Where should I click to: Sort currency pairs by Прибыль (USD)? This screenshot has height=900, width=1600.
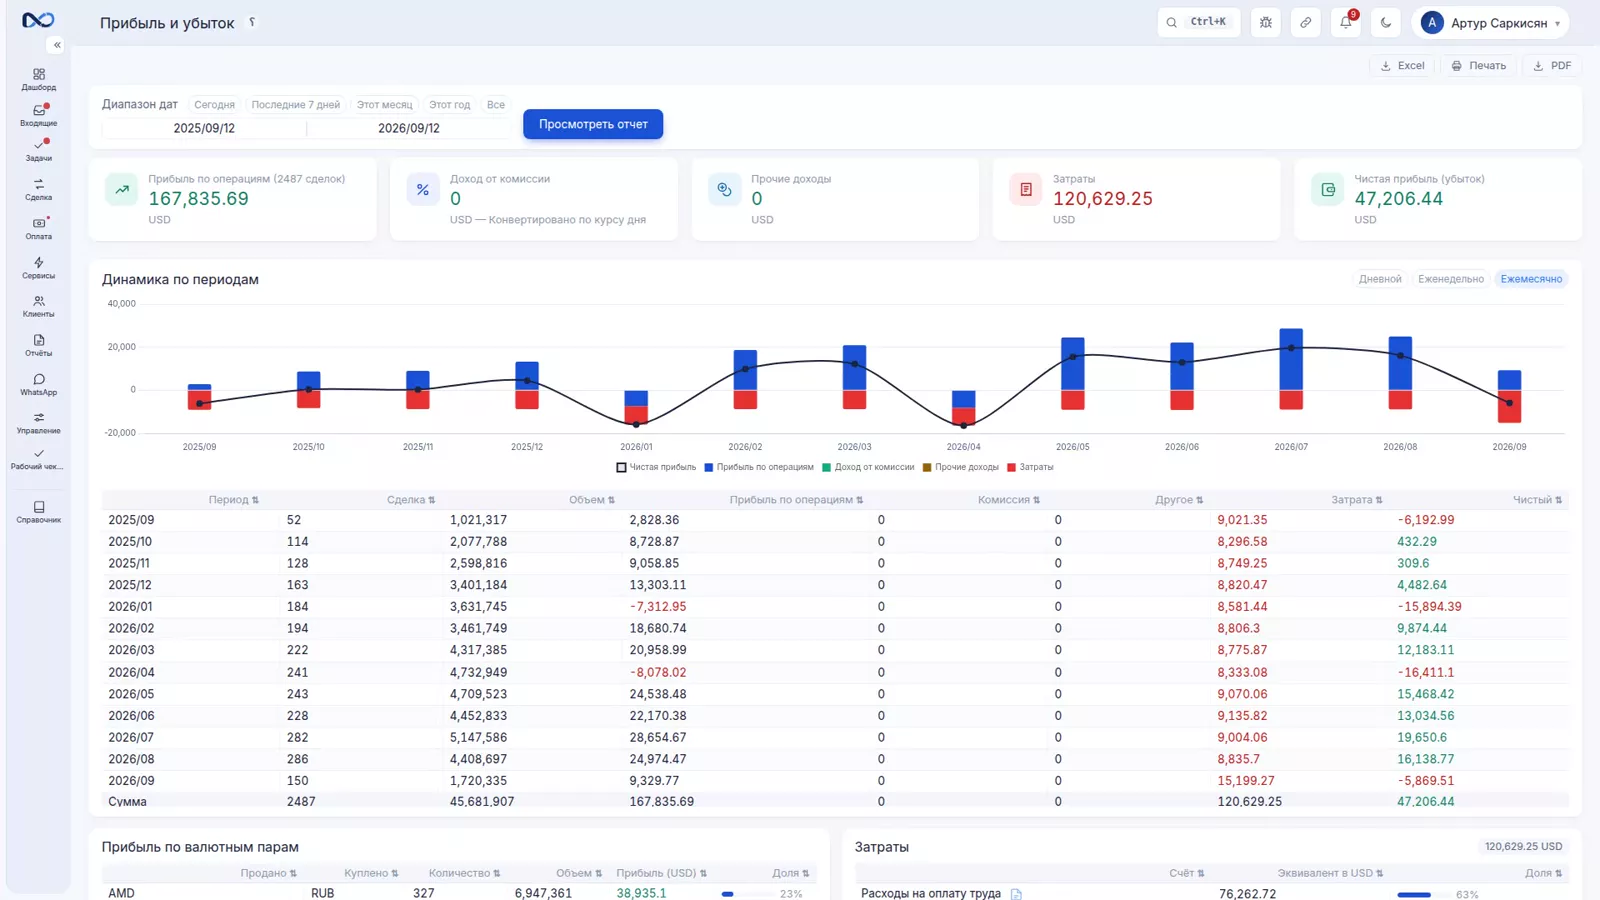point(661,873)
